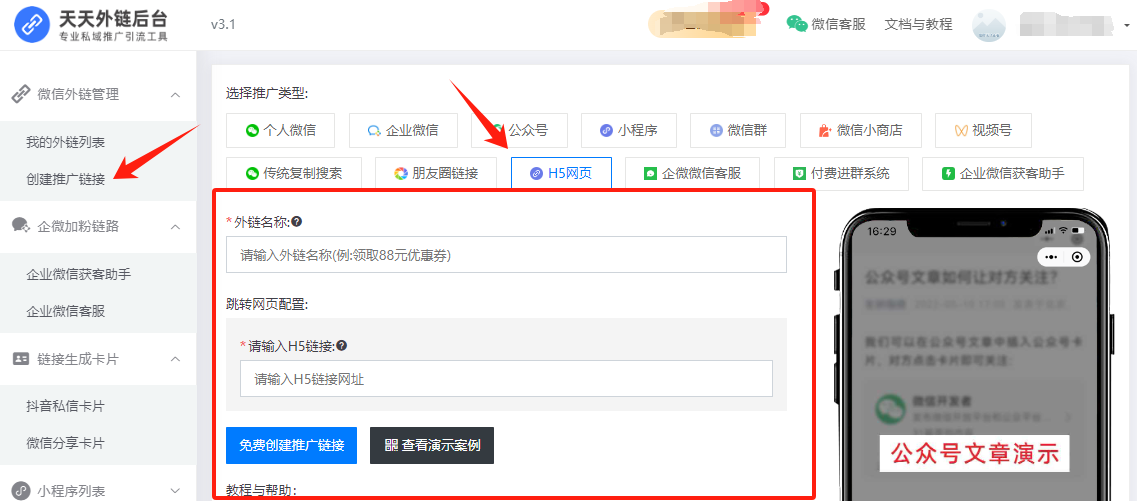Click the user avatar image in header
1137x501 pixels.
point(988,25)
